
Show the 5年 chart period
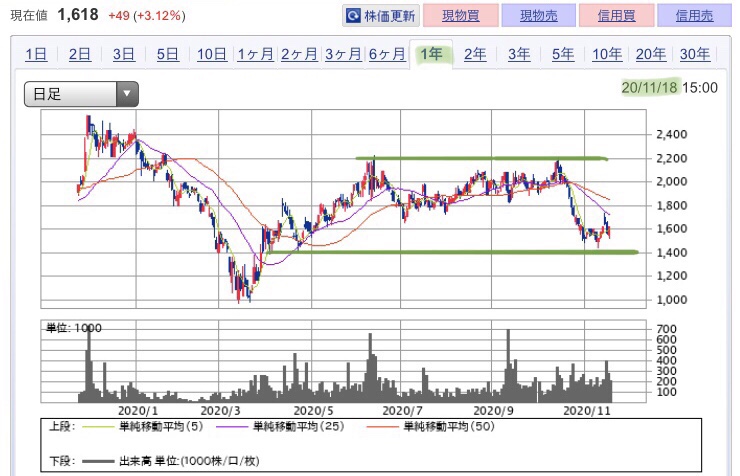click(x=563, y=54)
